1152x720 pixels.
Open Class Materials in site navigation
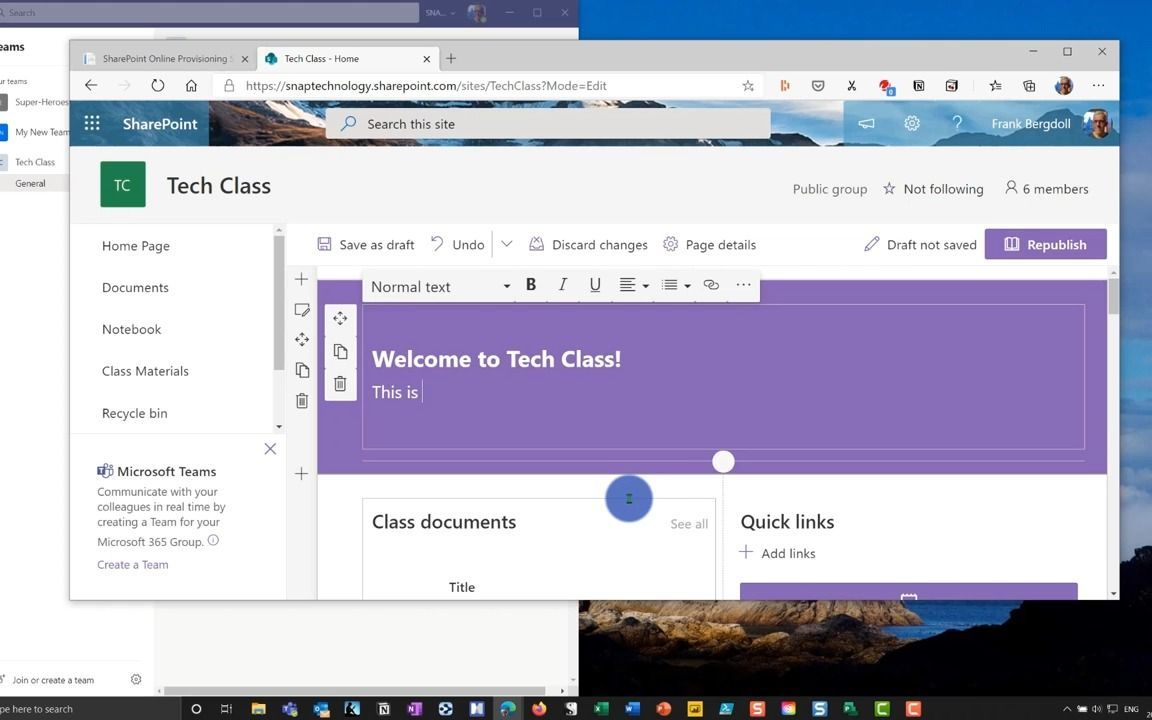point(145,371)
